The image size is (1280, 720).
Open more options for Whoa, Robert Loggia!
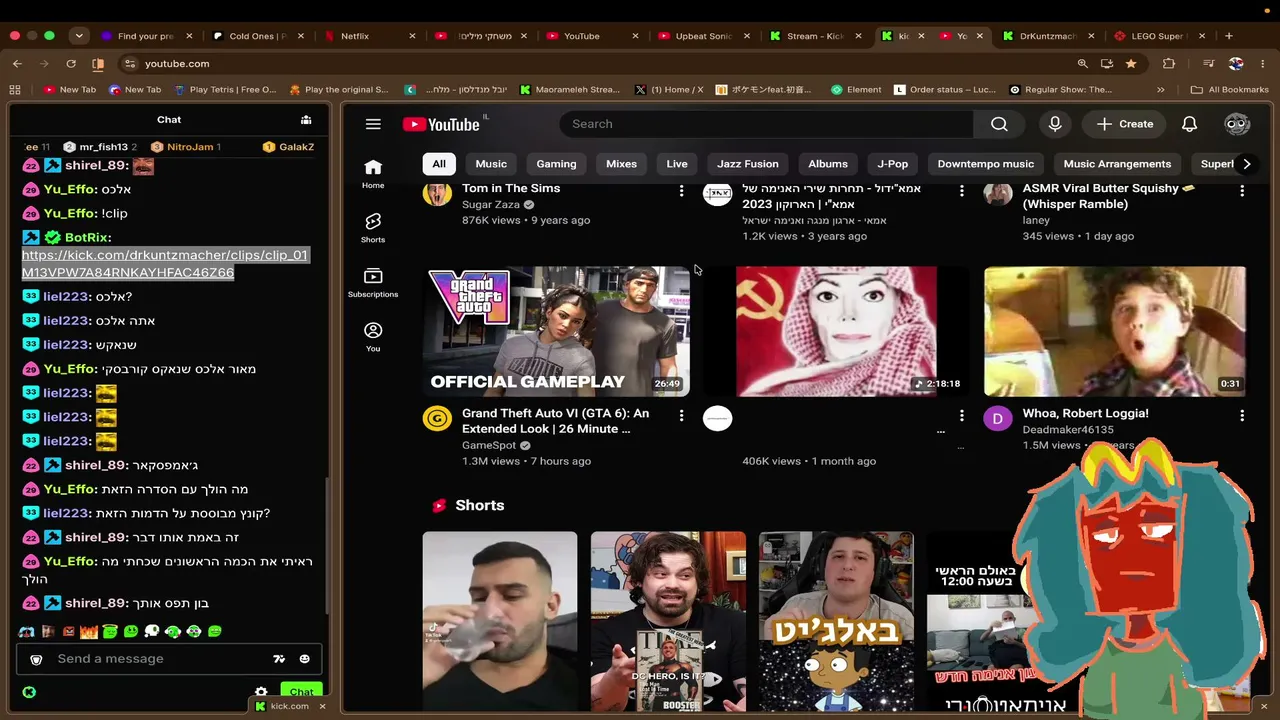(1242, 415)
